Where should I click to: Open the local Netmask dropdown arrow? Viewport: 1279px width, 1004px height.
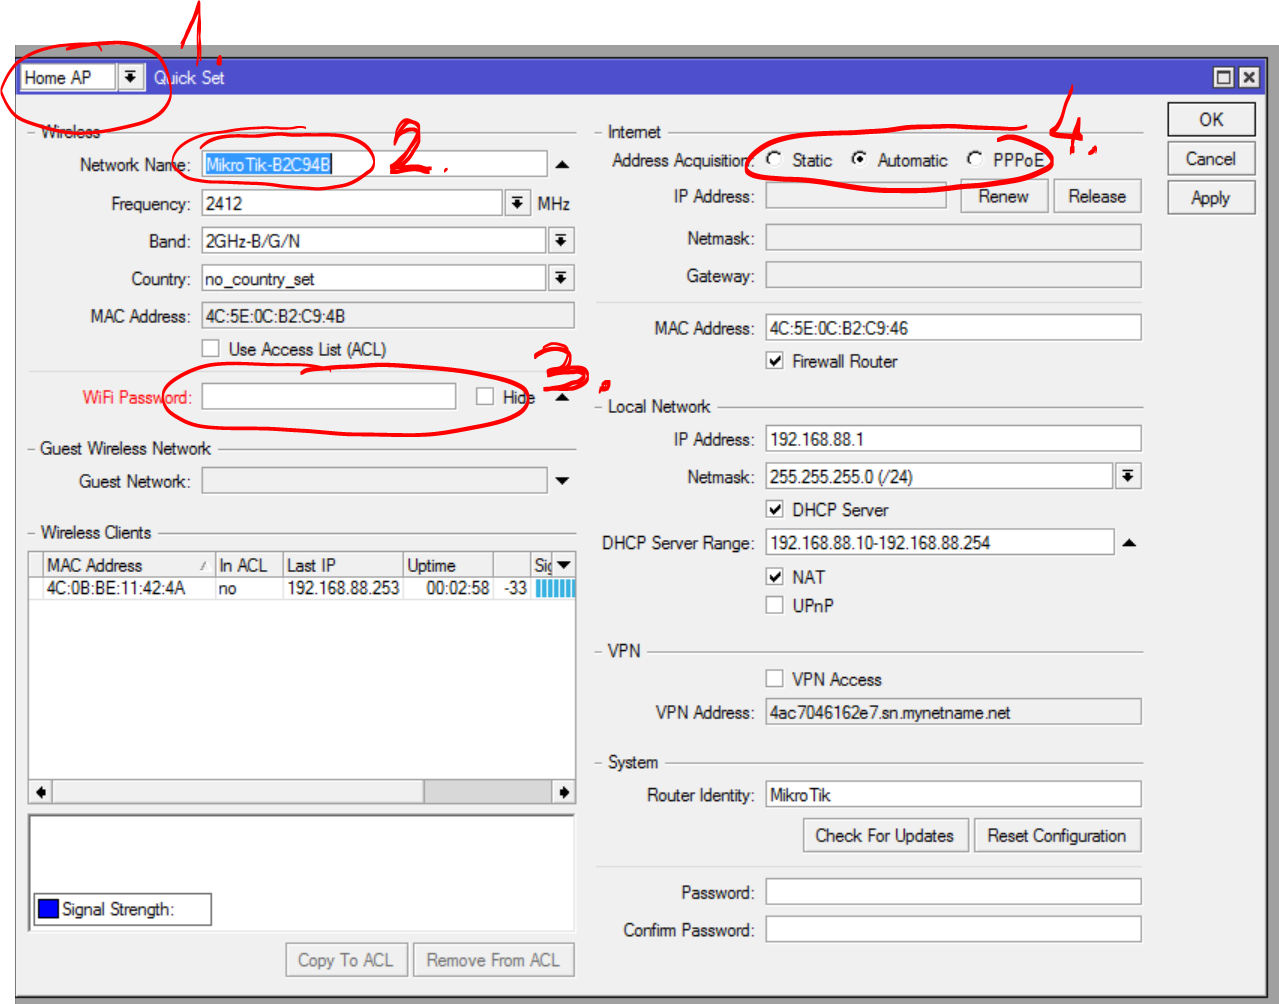click(1128, 476)
